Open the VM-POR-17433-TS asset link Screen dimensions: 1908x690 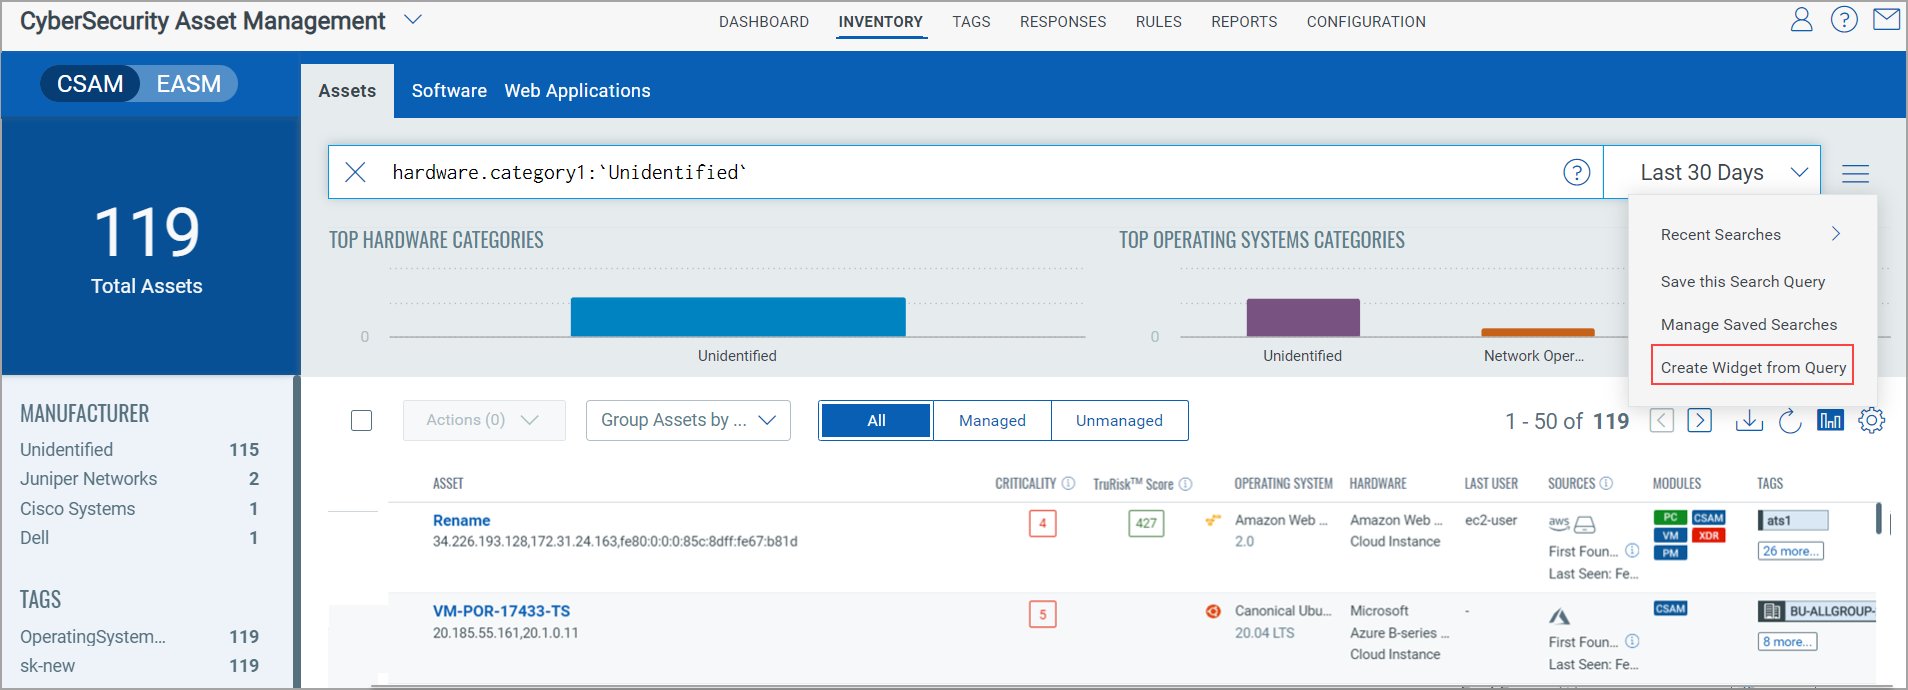[501, 611]
